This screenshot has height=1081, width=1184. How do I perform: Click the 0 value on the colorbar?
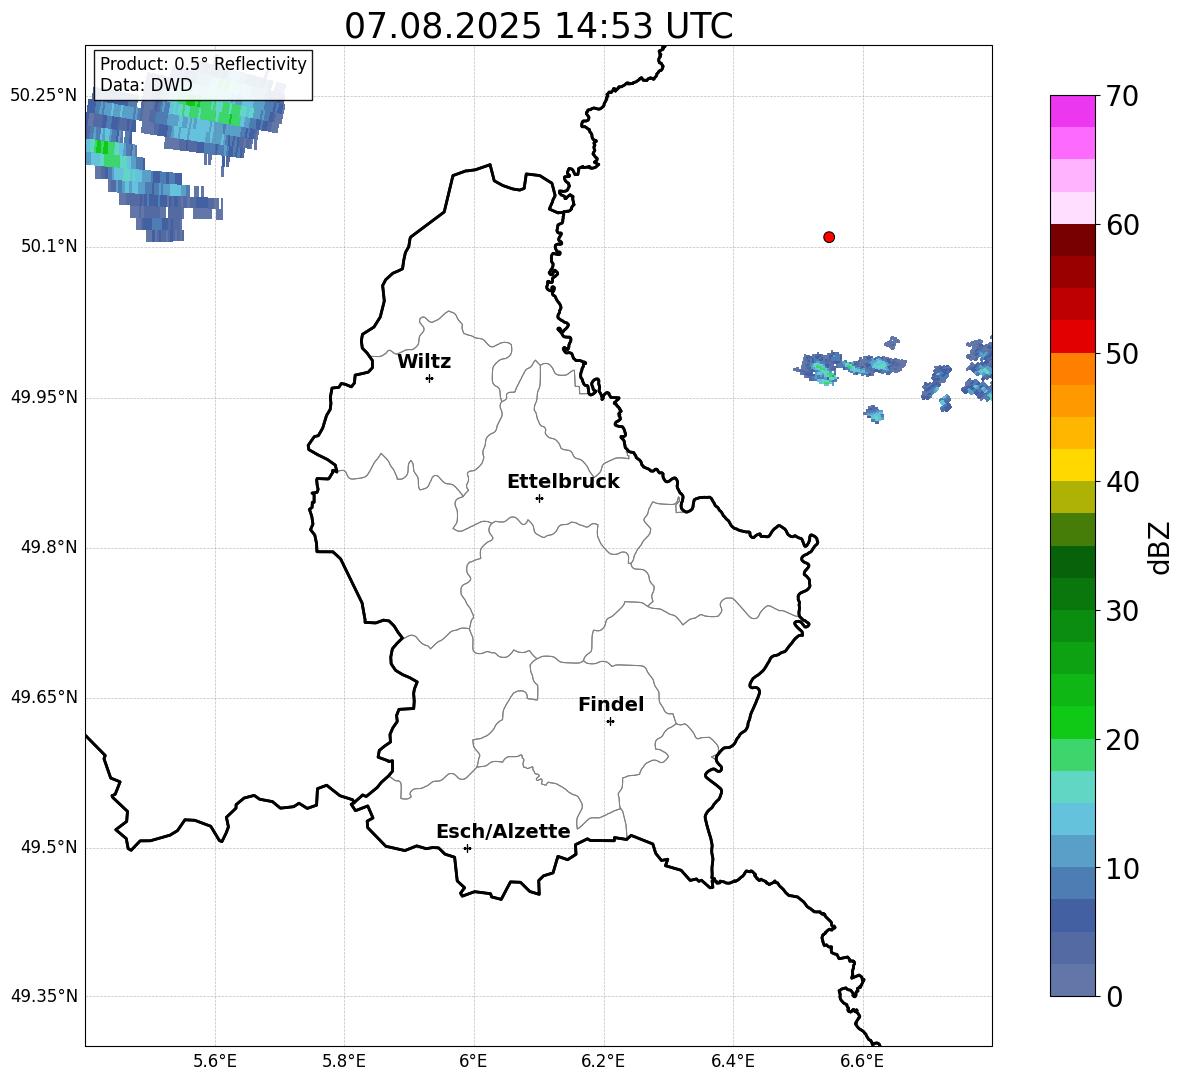click(x=1115, y=997)
